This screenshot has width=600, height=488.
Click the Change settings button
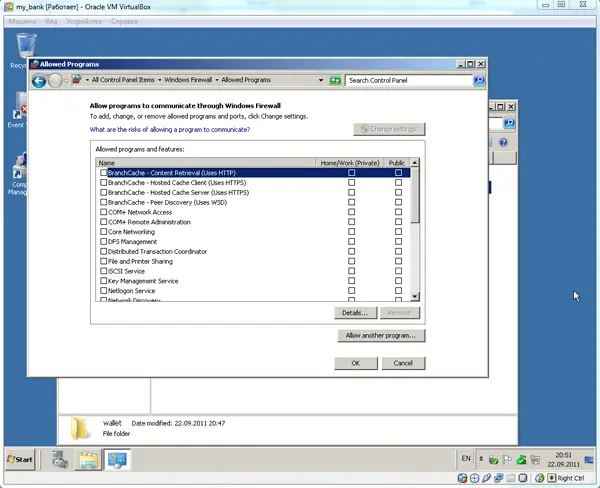[389, 129]
